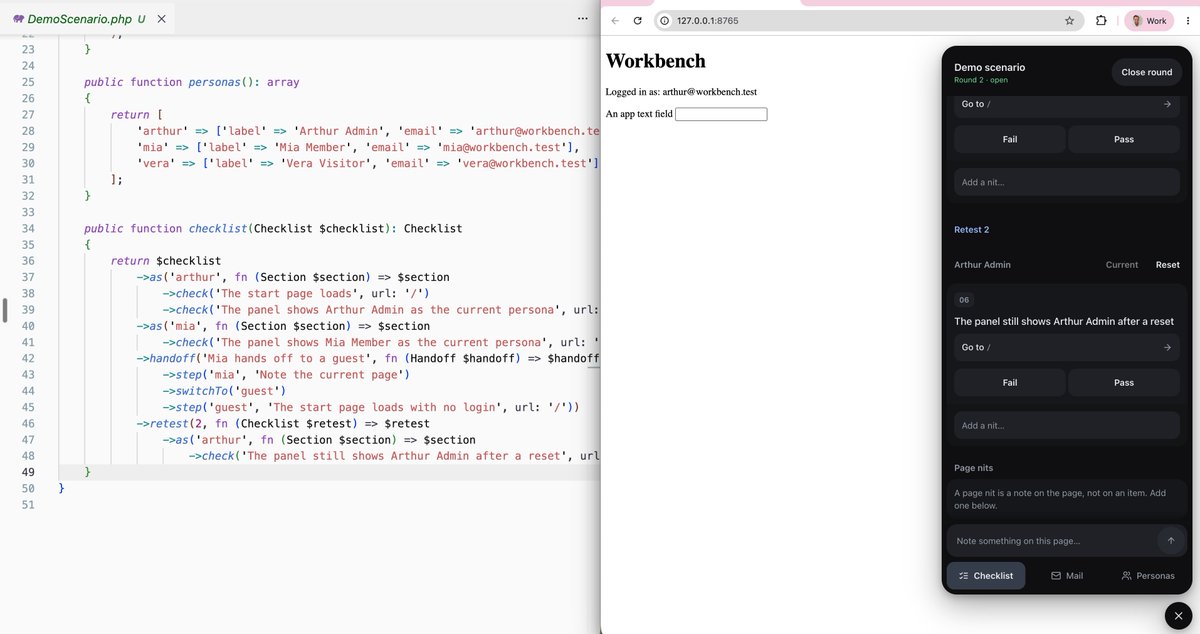This screenshot has width=1200, height=634.
Task: View site information icon in address bar
Action: point(664,20)
